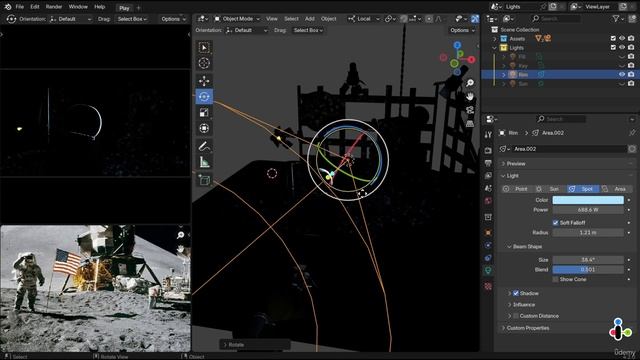Select the Annotate tool
The width and height of the screenshot is (640, 360).
tap(204, 146)
